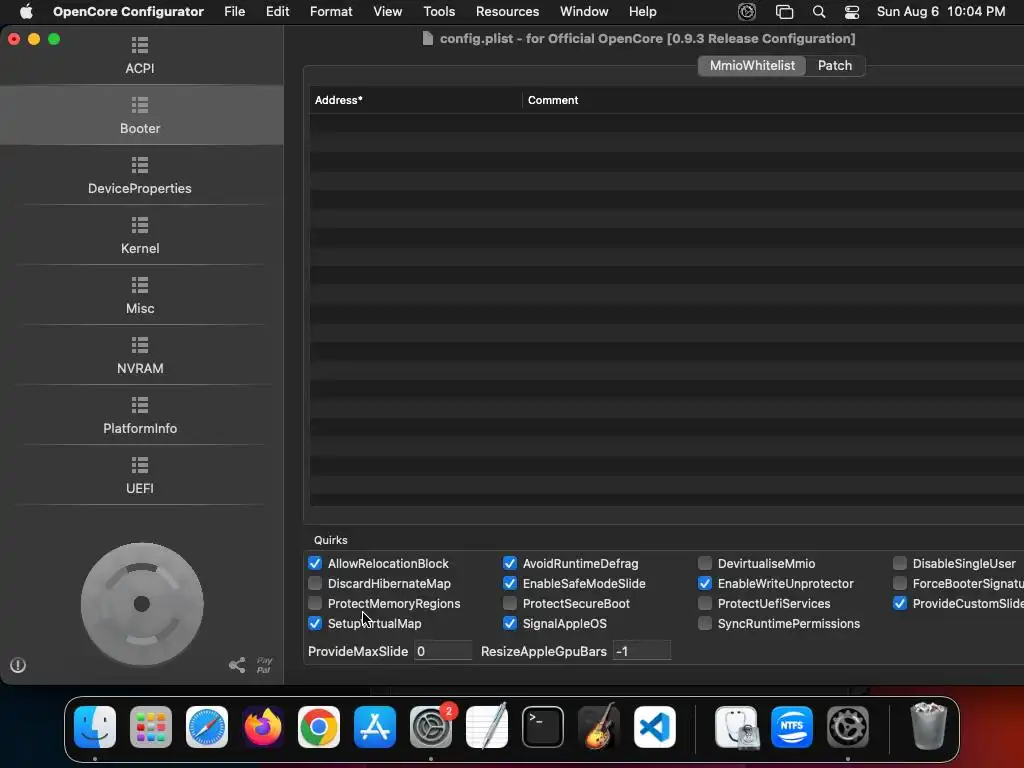
Task: Launch Terminal from the Dock
Action: (543, 727)
